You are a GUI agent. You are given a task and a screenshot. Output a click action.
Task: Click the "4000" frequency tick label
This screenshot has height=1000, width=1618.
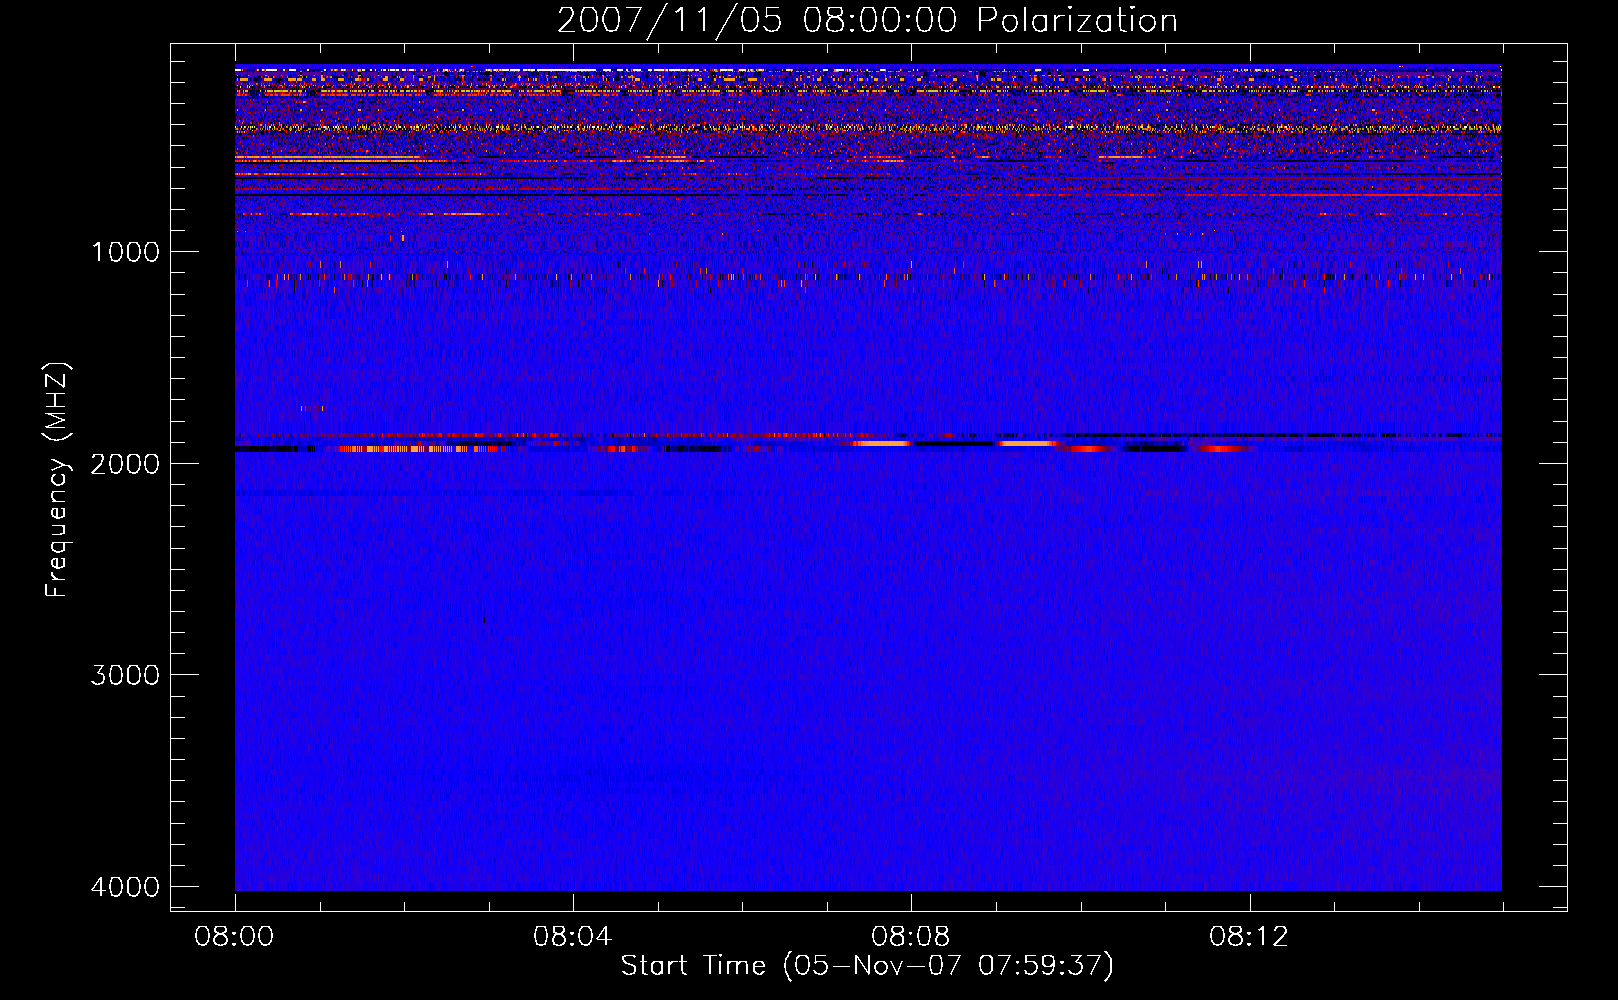tap(125, 887)
